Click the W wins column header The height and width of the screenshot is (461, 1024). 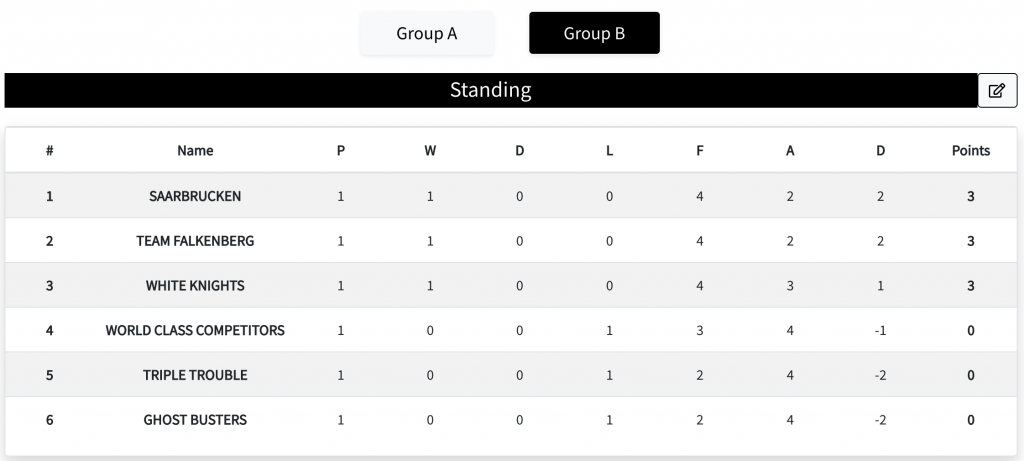pos(430,151)
